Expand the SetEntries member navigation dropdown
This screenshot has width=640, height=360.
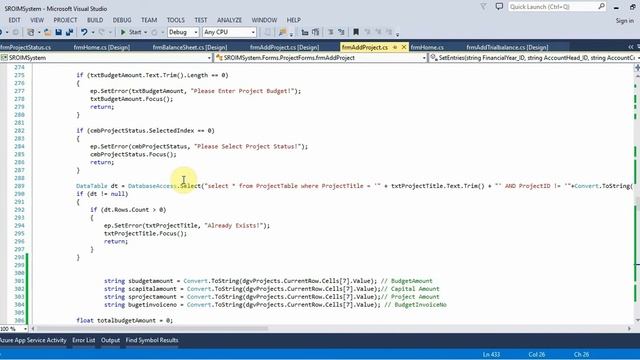pos(638,58)
